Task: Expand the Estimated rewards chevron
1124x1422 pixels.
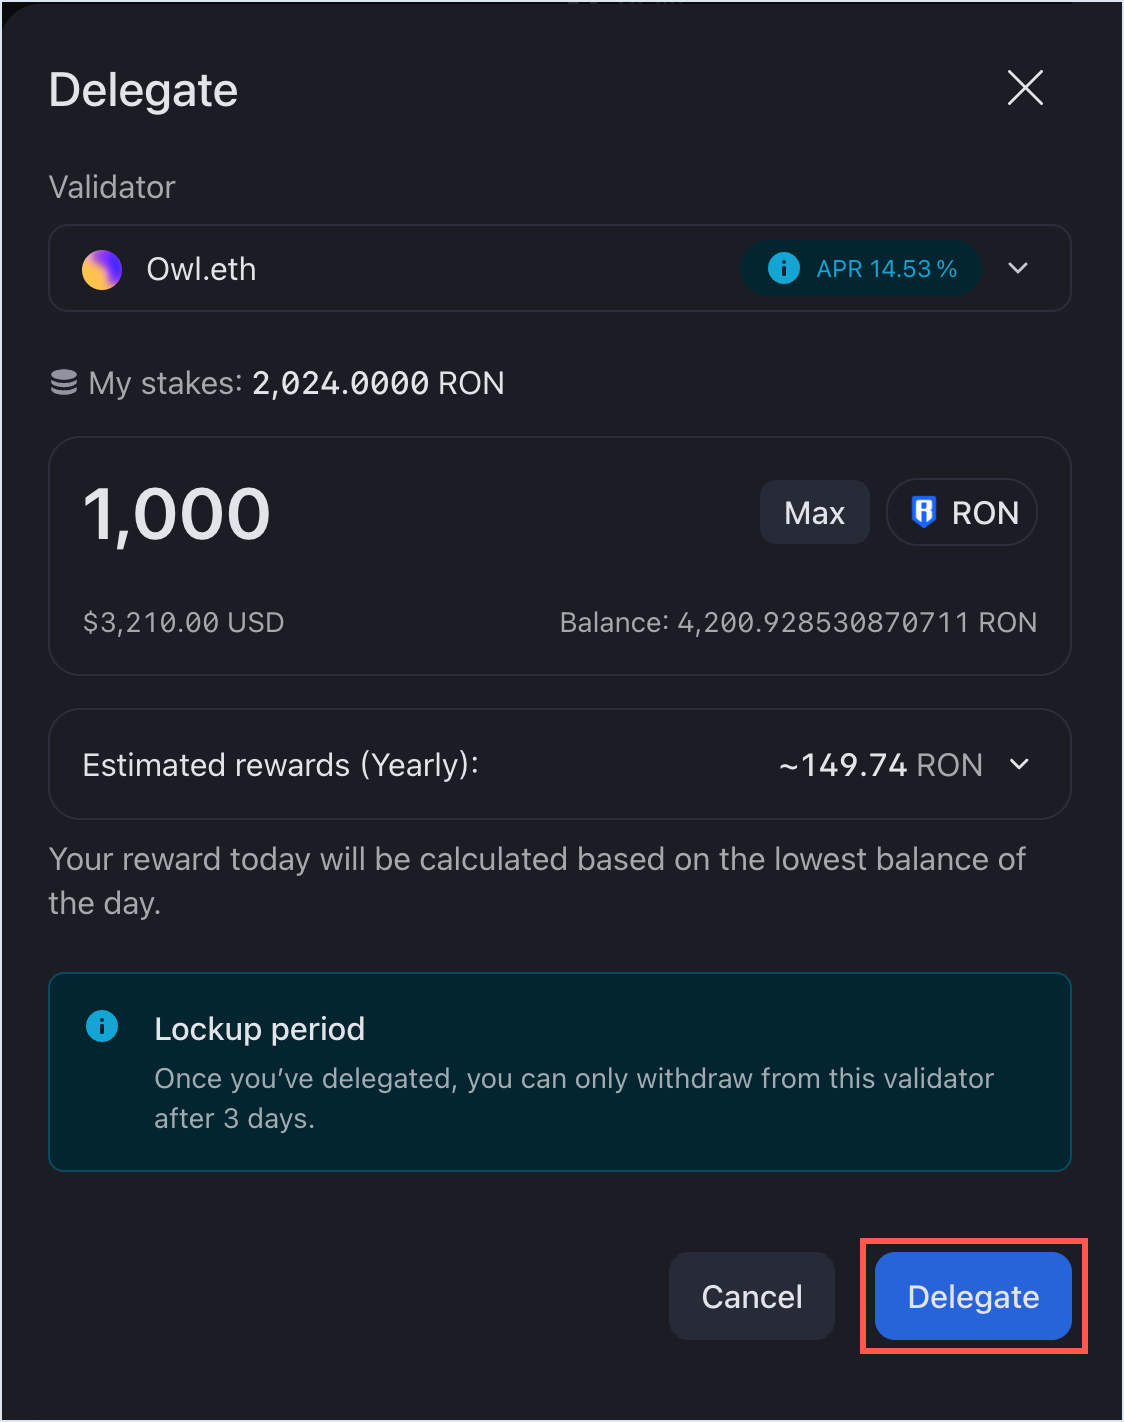Action: click(x=1019, y=765)
